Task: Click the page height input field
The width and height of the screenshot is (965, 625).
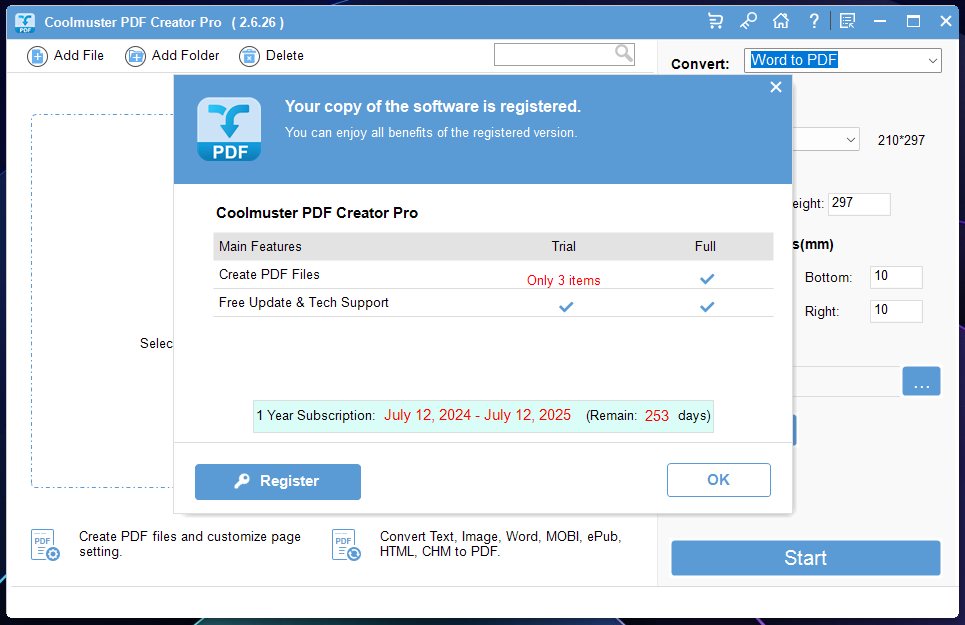Action: point(858,204)
